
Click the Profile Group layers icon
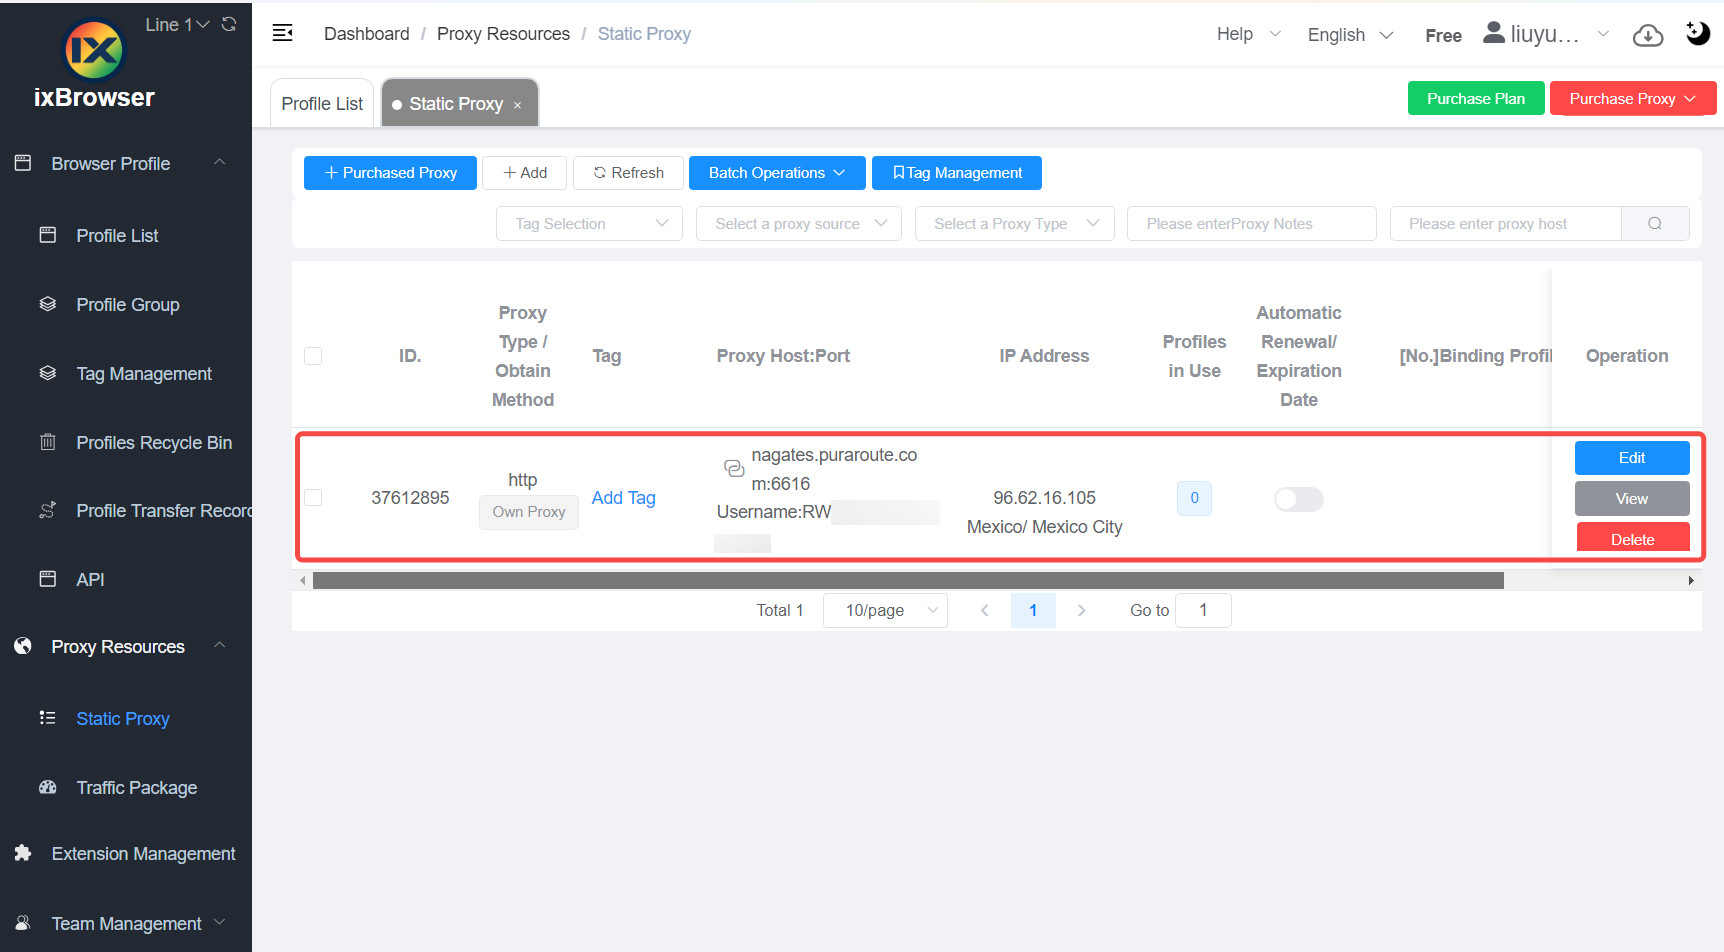pos(48,304)
